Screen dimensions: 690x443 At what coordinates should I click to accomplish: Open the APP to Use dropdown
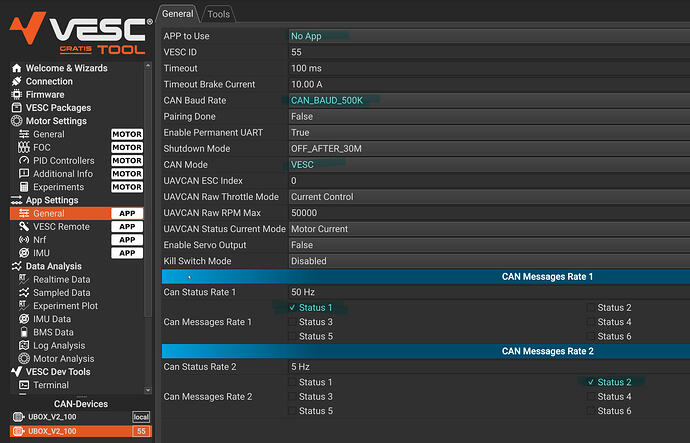[x=489, y=36]
